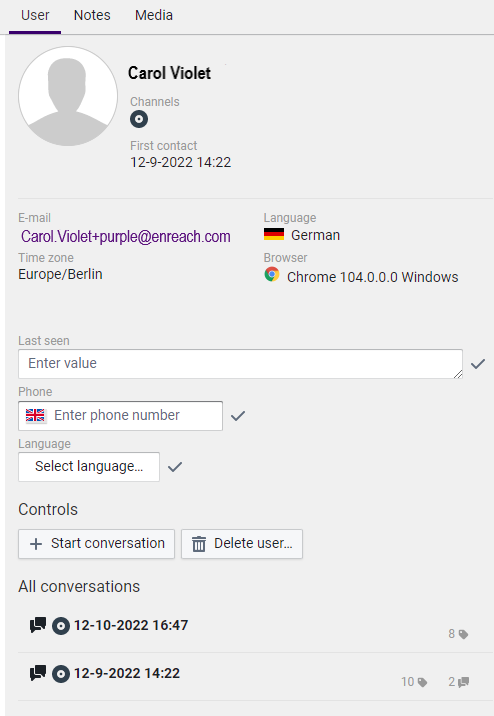
Task: Click the Delete user button
Action: pos(242,544)
